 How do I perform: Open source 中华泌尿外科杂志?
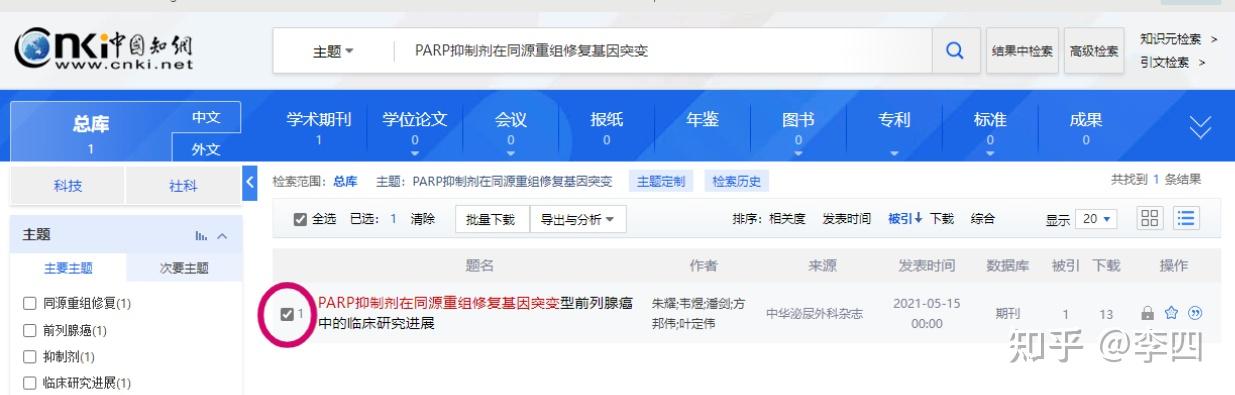point(814,314)
